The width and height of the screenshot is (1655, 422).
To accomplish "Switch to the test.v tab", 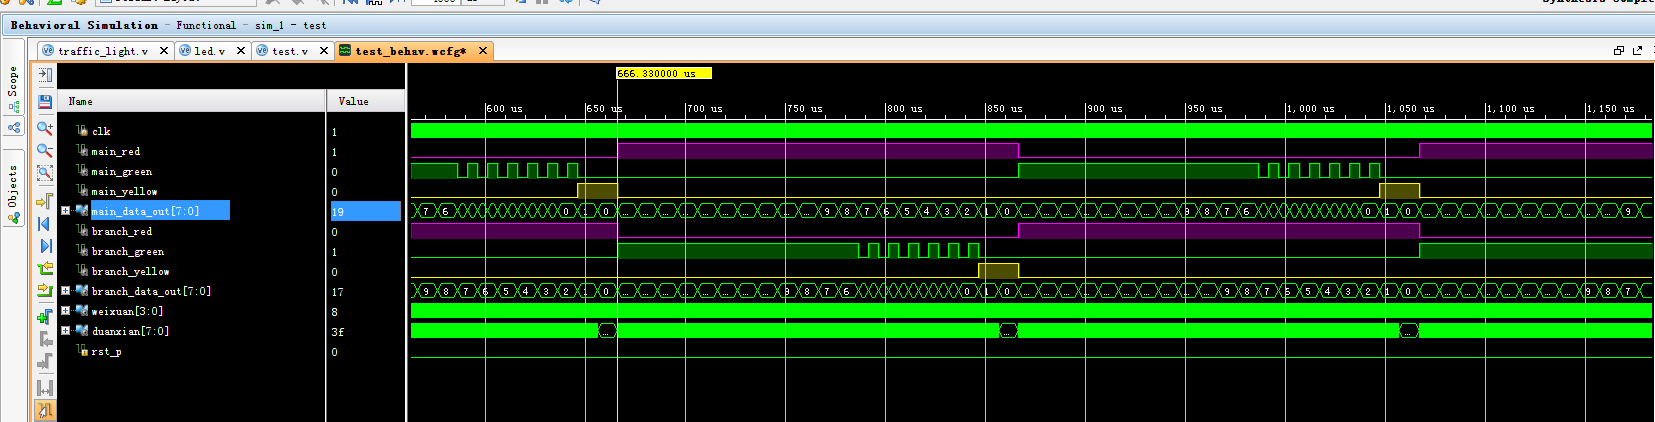I will click(x=290, y=51).
